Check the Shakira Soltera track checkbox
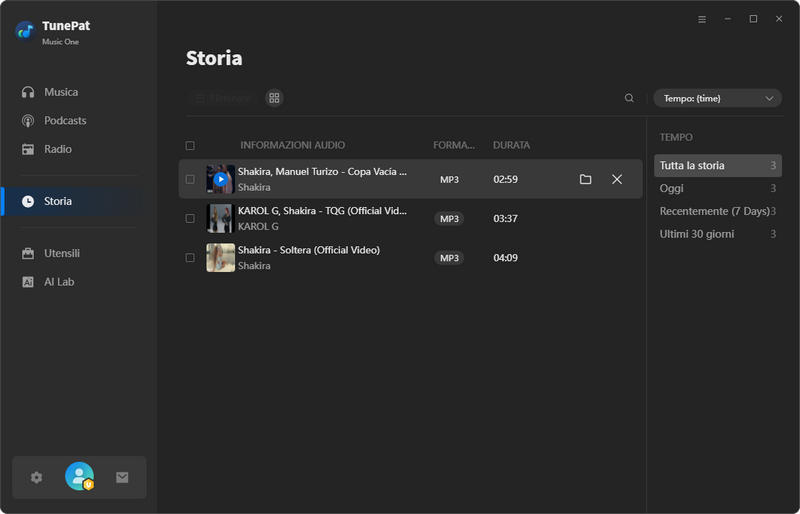800x514 pixels. coord(190,258)
